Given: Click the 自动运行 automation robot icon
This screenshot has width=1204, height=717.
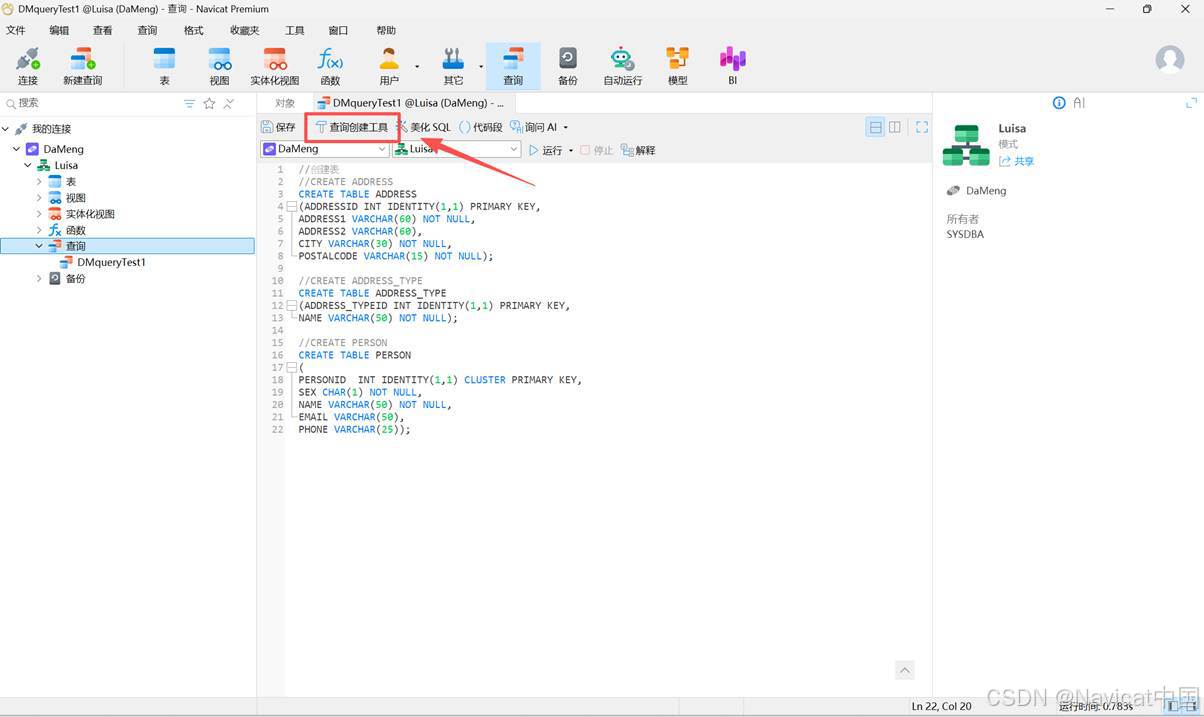Looking at the screenshot, I should pyautogui.click(x=622, y=66).
